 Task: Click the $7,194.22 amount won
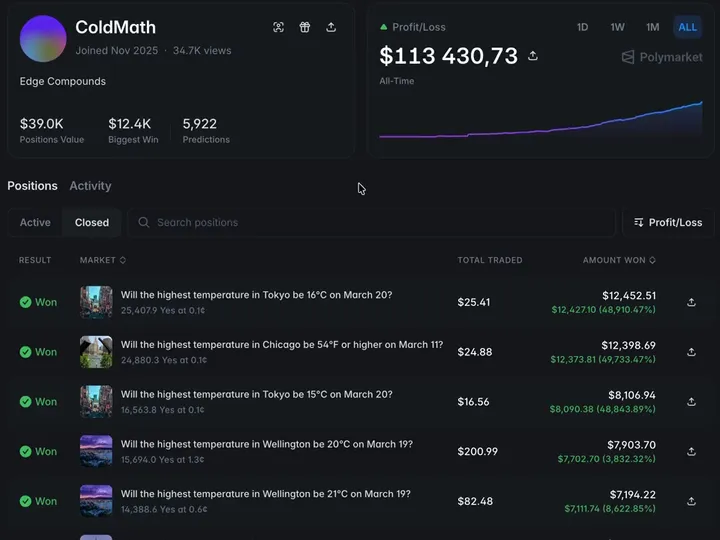633,494
